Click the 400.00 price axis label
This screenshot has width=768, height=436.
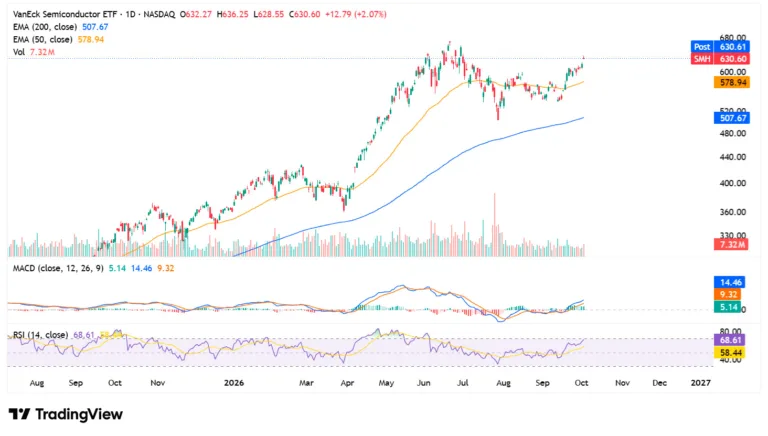click(732, 183)
